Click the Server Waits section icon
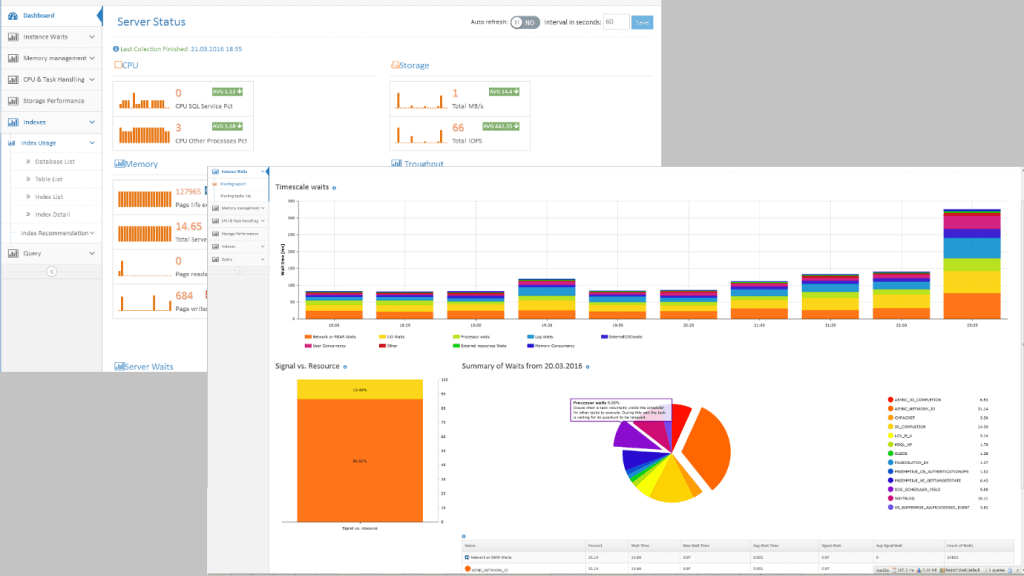 pyautogui.click(x=121, y=366)
